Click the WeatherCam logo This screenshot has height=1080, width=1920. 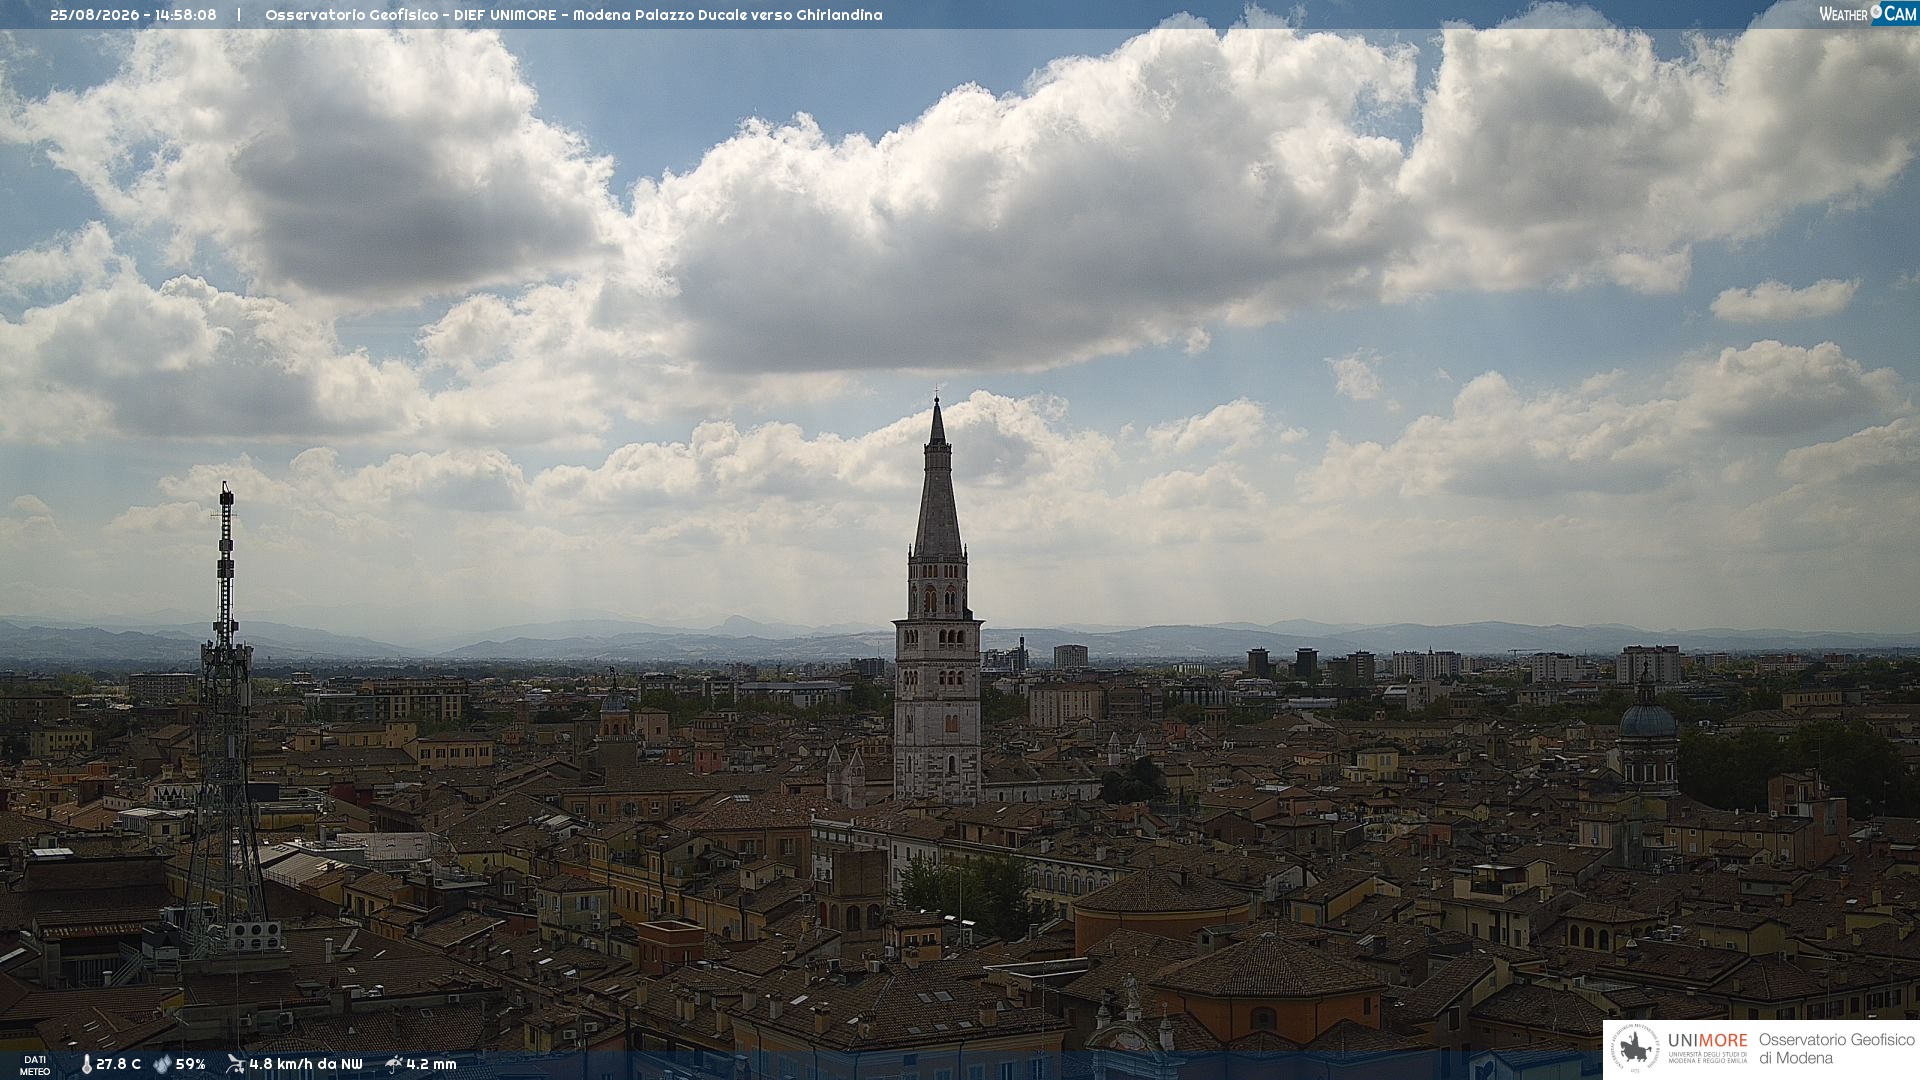pyautogui.click(x=1868, y=14)
